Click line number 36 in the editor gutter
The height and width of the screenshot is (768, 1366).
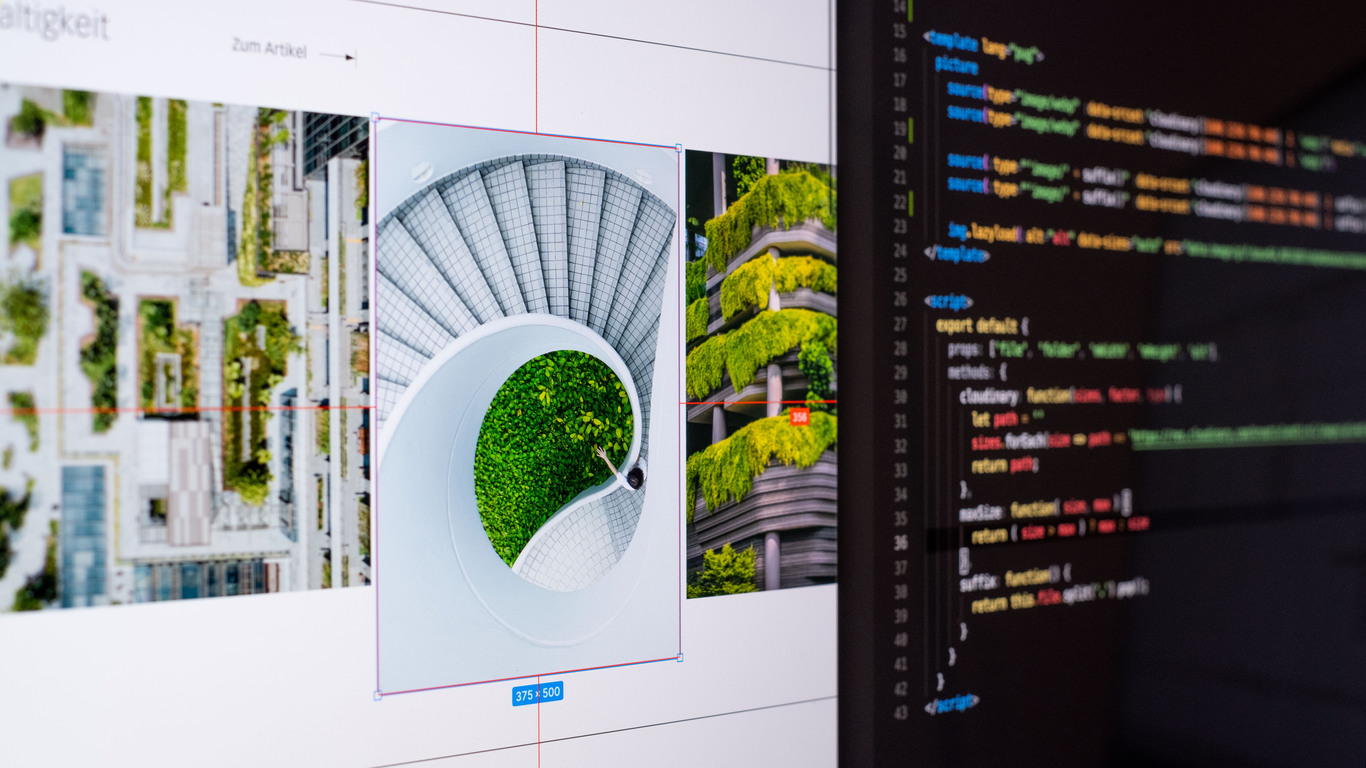[x=900, y=542]
